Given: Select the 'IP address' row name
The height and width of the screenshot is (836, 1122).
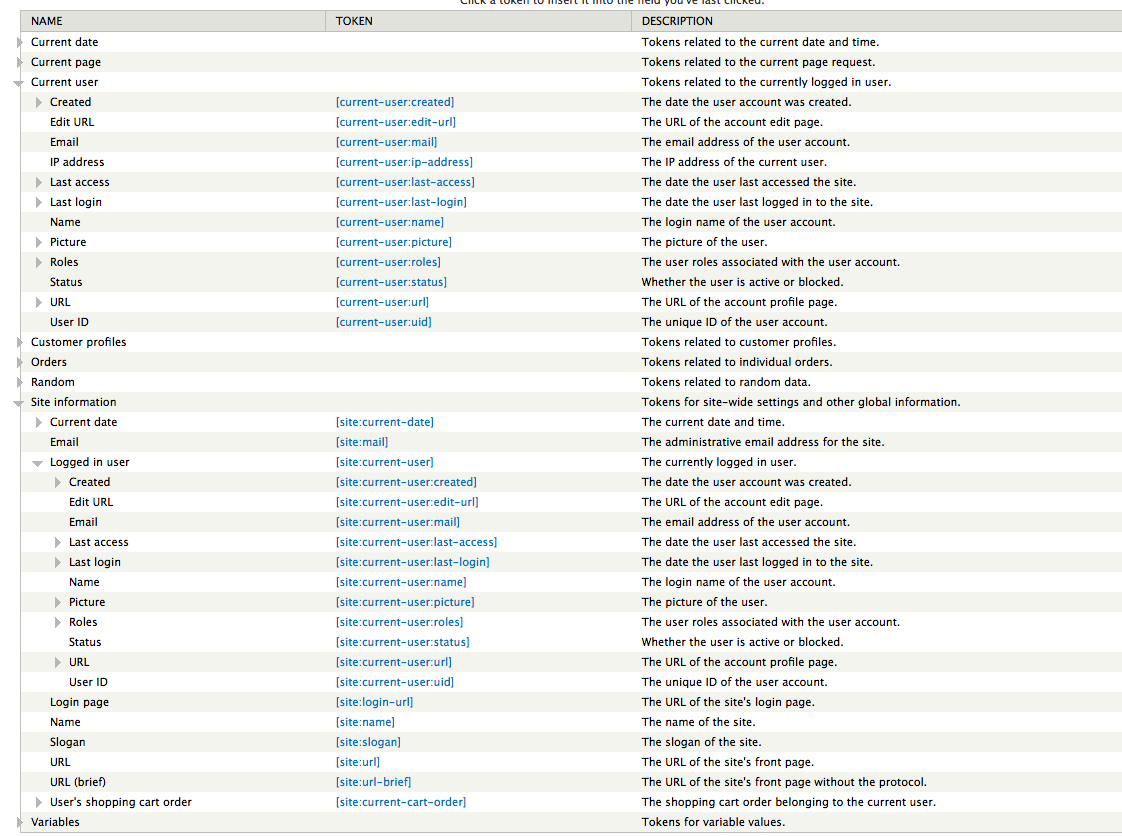Looking at the screenshot, I should click(77, 162).
